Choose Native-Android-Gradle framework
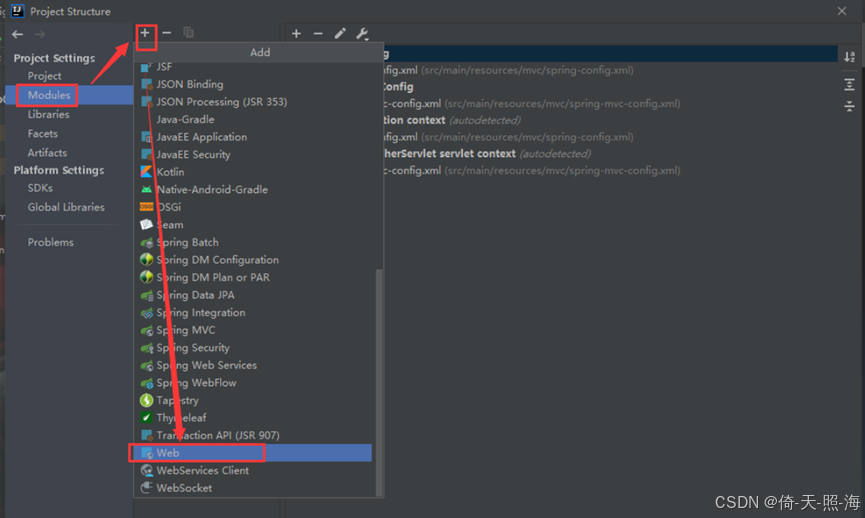This screenshot has width=865, height=518. pyautogui.click(x=254, y=190)
